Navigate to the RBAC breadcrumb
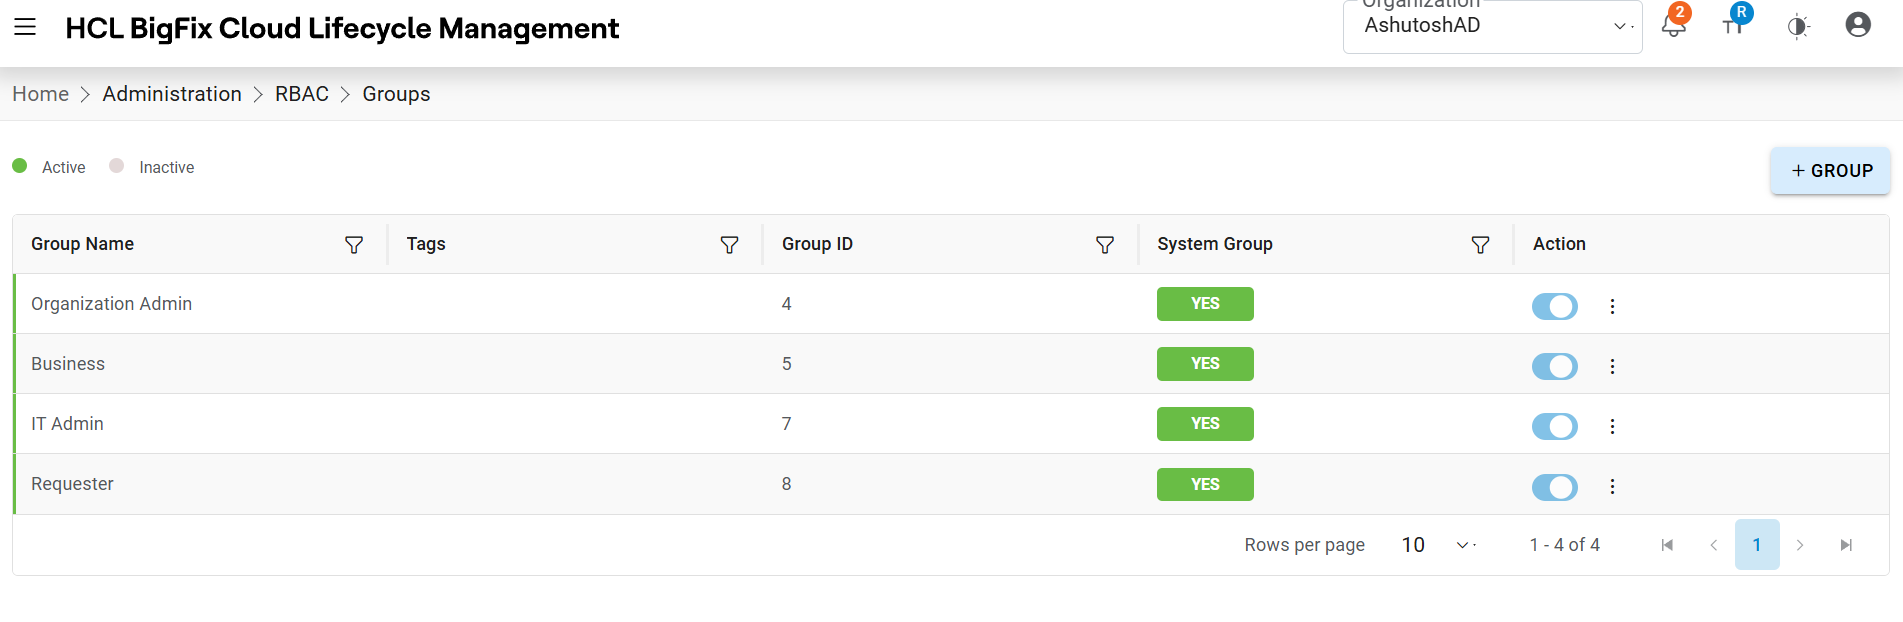The width and height of the screenshot is (1903, 622). (302, 94)
